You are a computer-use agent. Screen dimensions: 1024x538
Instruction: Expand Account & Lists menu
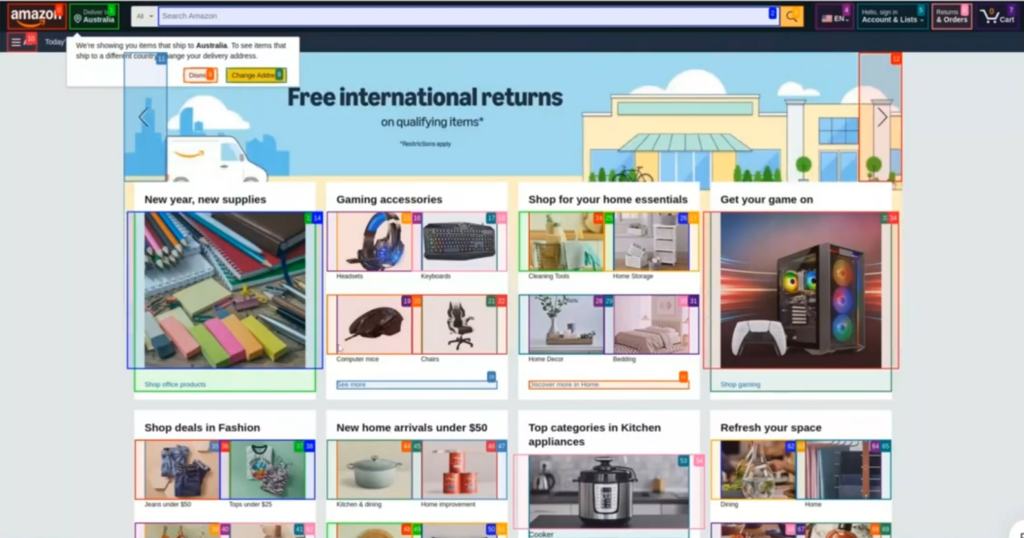pyautogui.click(x=891, y=17)
